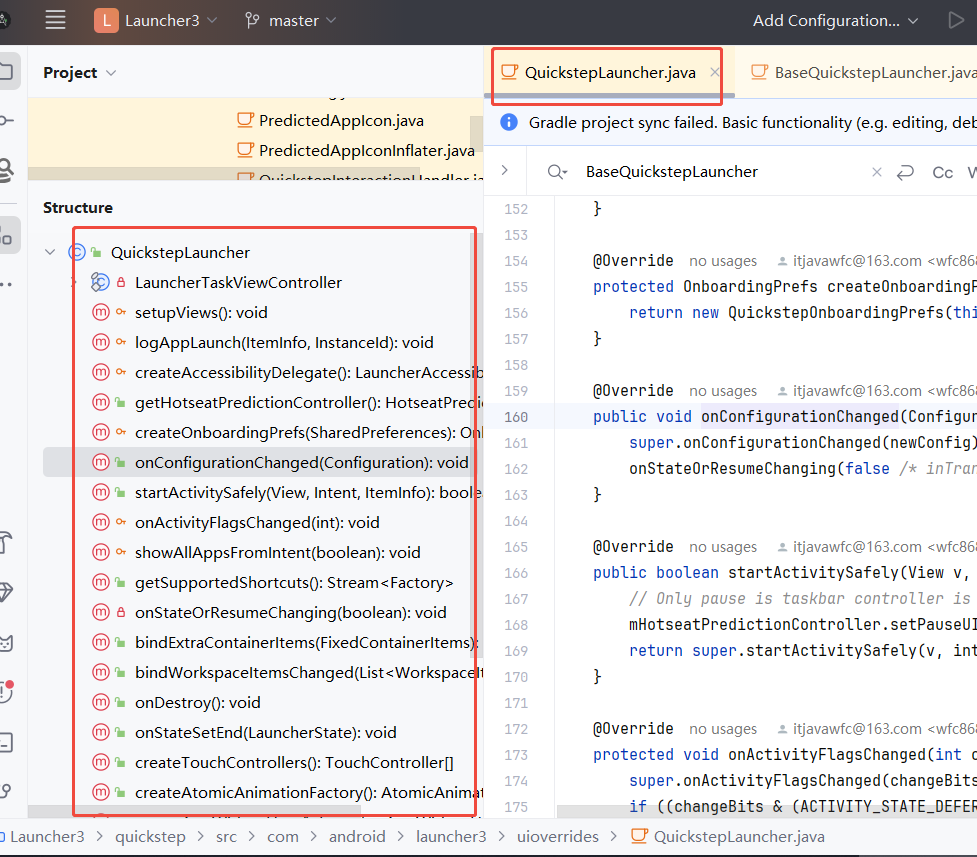
Task: Open the Structure tool window sidebar icon
Action: (6, 236)
